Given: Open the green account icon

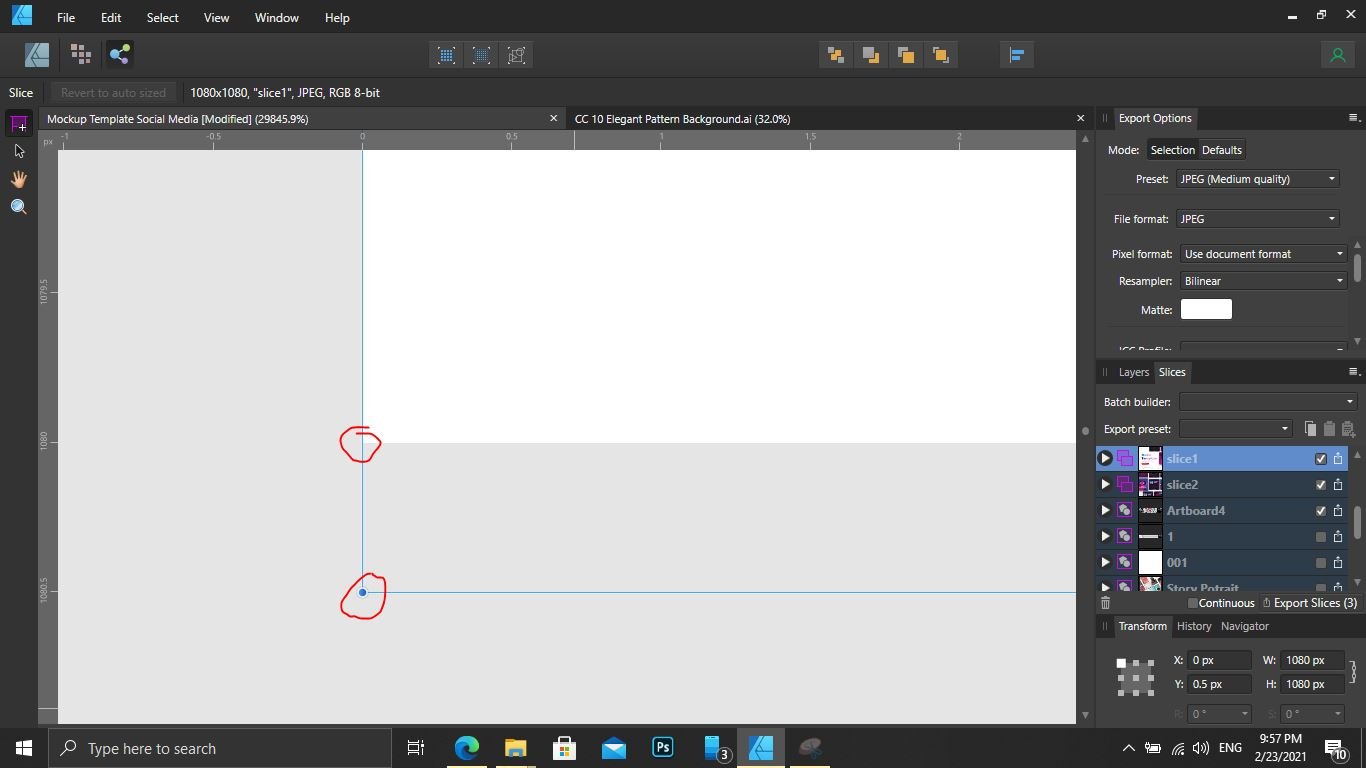Looking at the screenshot, I should tap(1337, 55).
